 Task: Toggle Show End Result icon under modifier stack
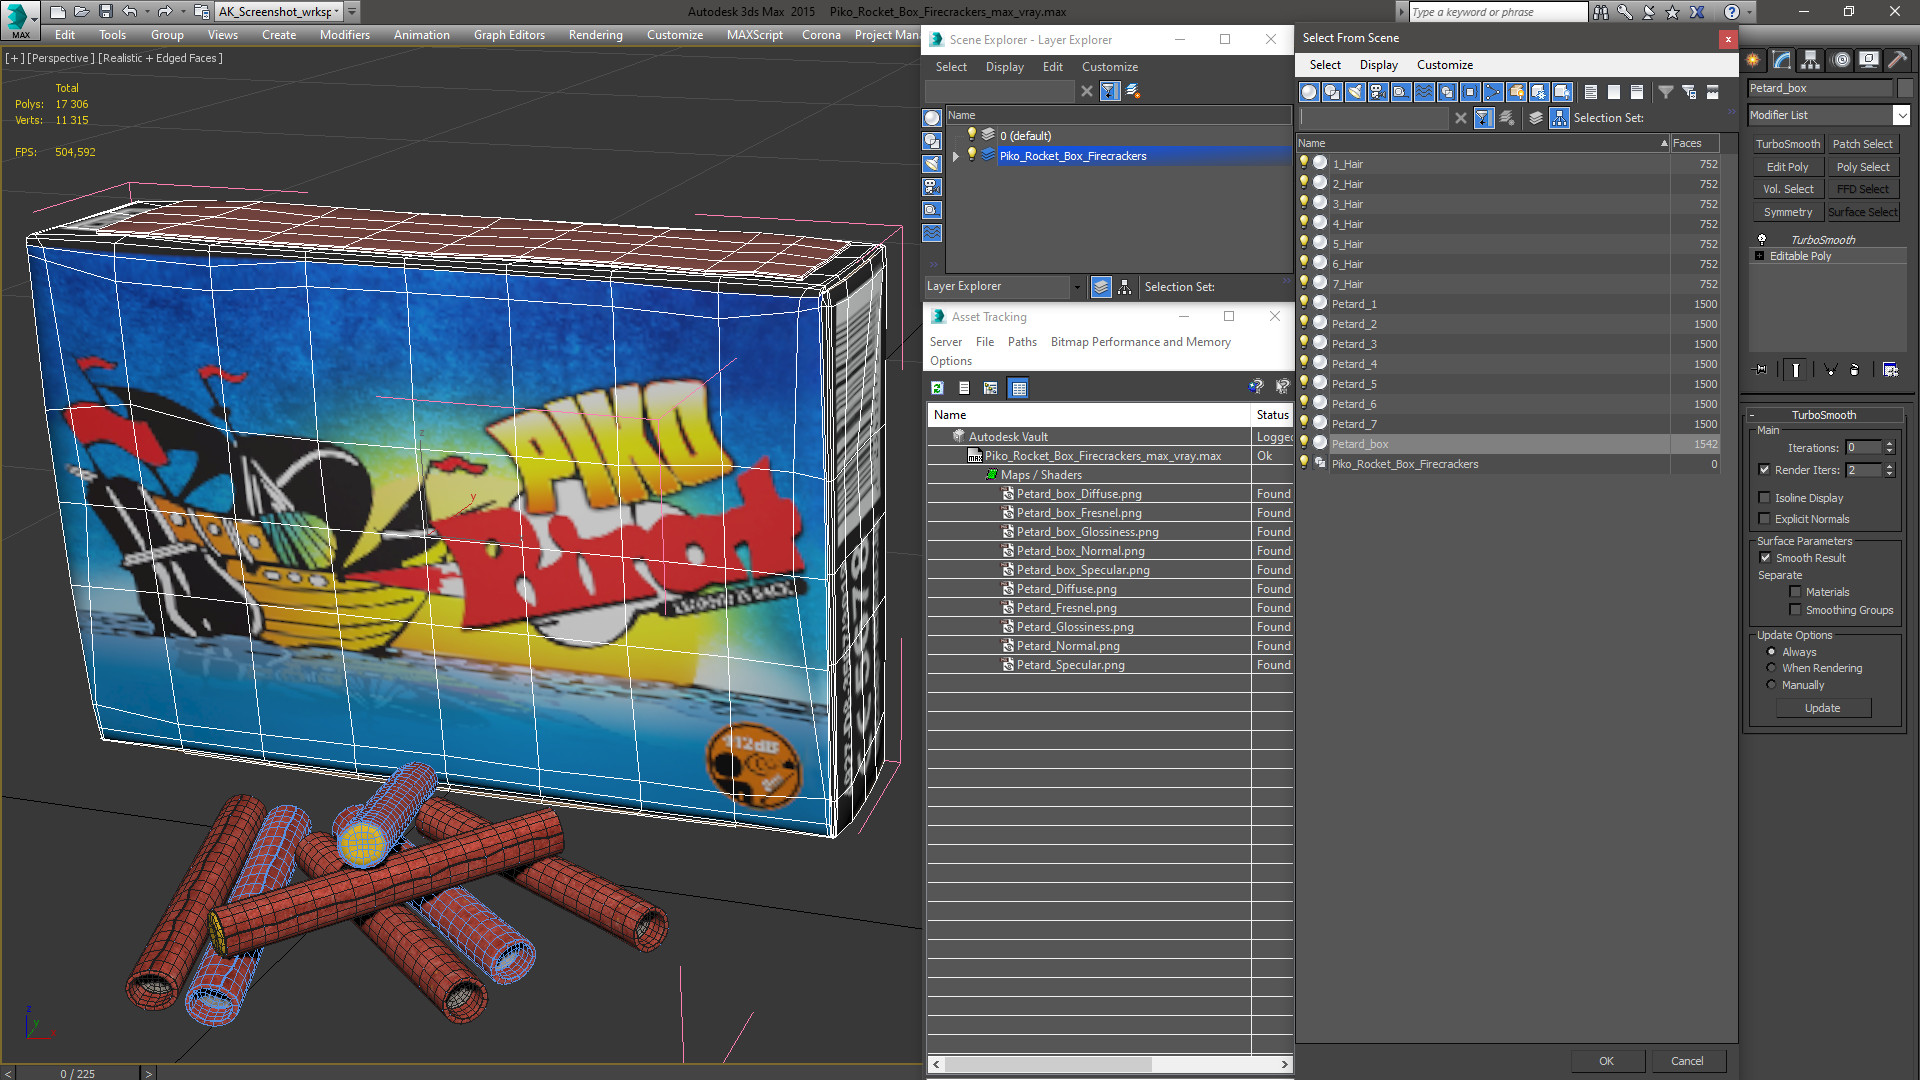click(x=1796, y=370)
